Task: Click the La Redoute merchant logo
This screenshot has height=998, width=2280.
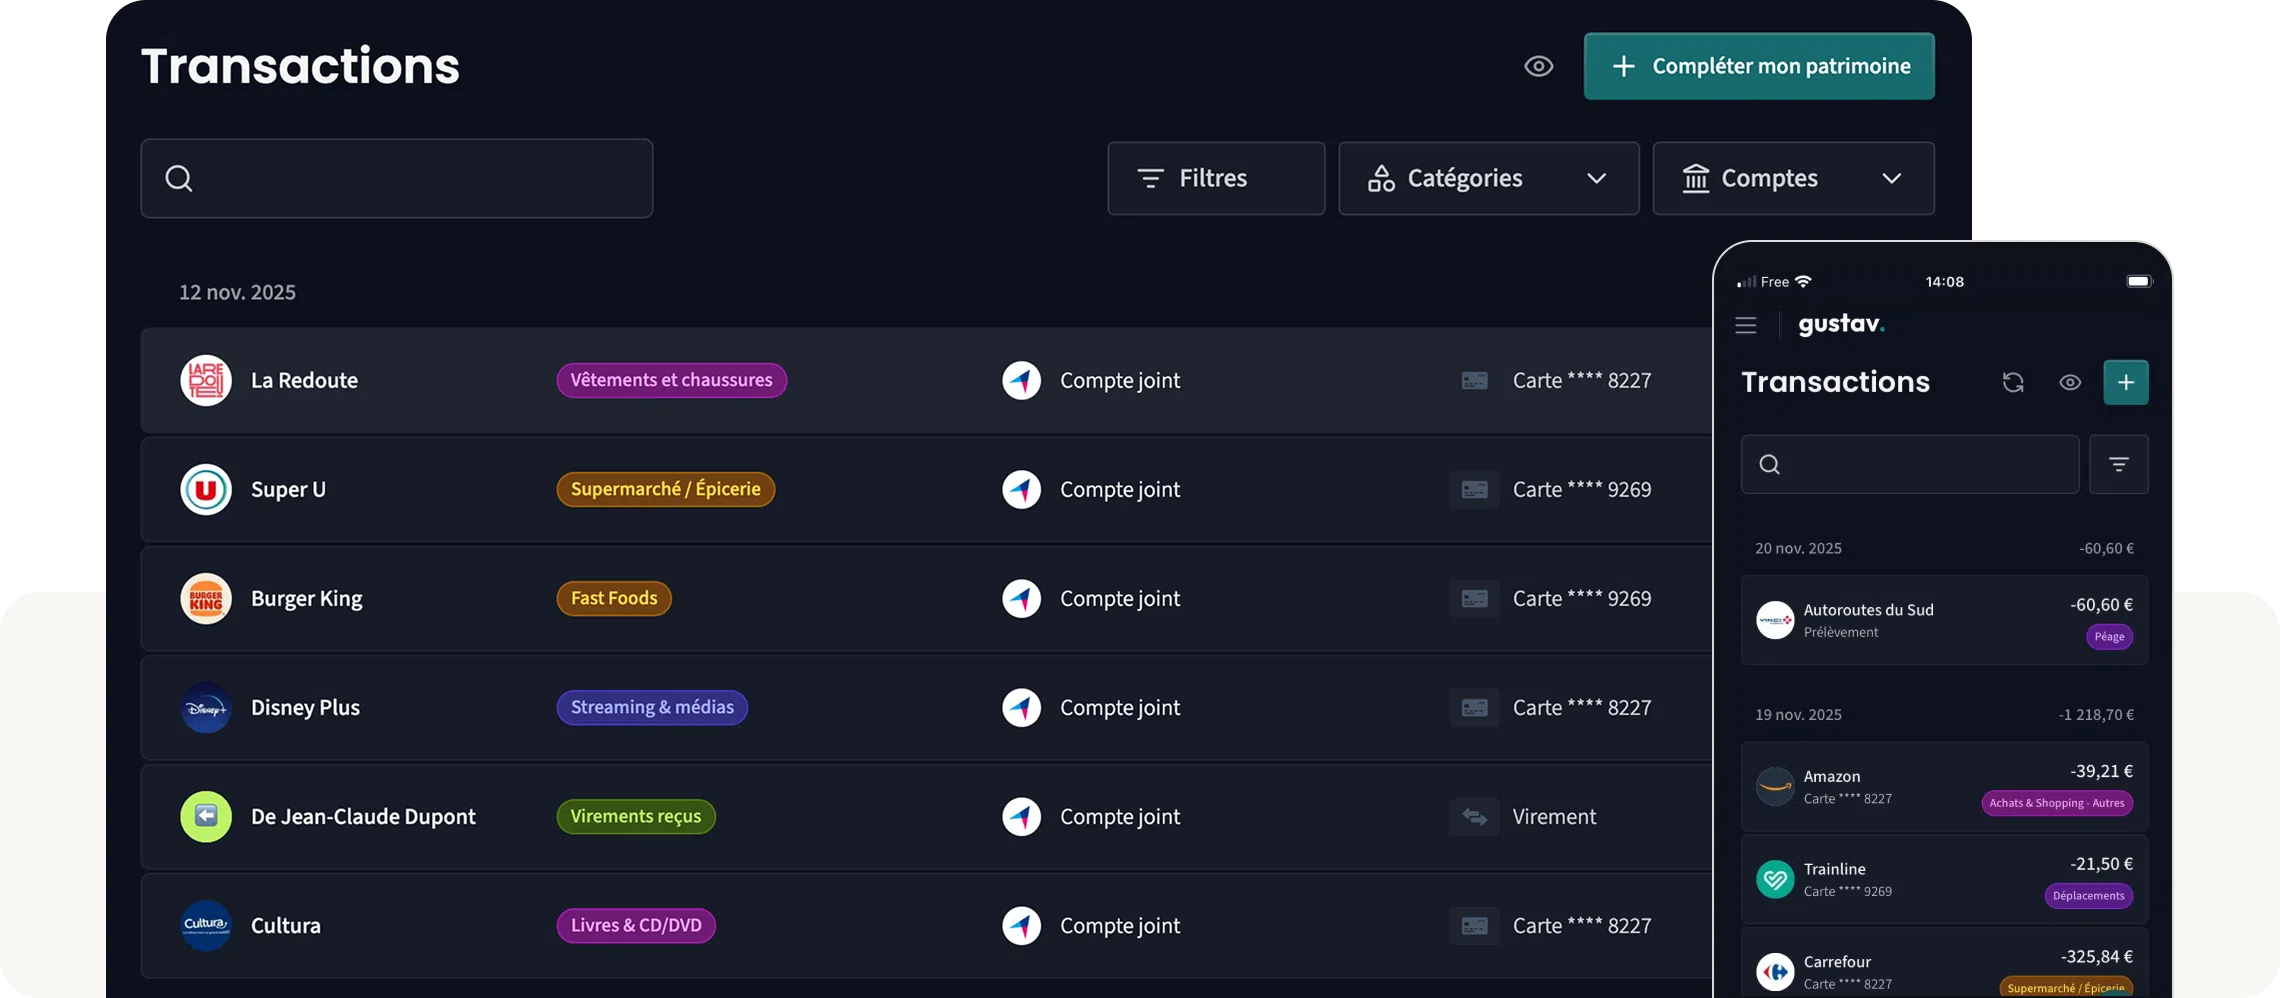Action: (x=206, y=381)
